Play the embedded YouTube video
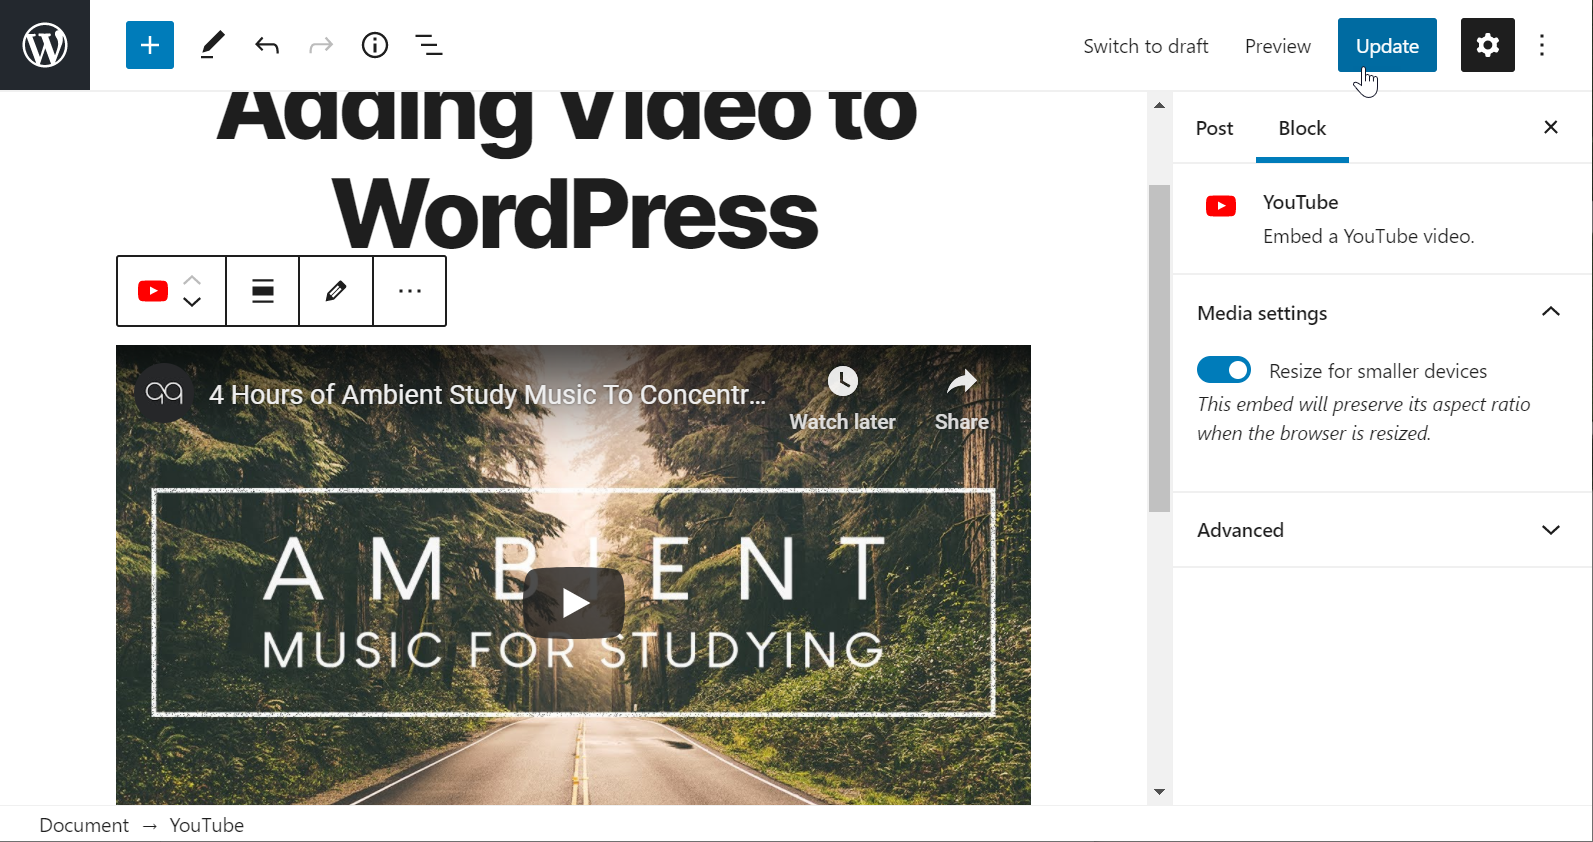The height and width of the screenshot is (842, 1593). pos(574,602)
